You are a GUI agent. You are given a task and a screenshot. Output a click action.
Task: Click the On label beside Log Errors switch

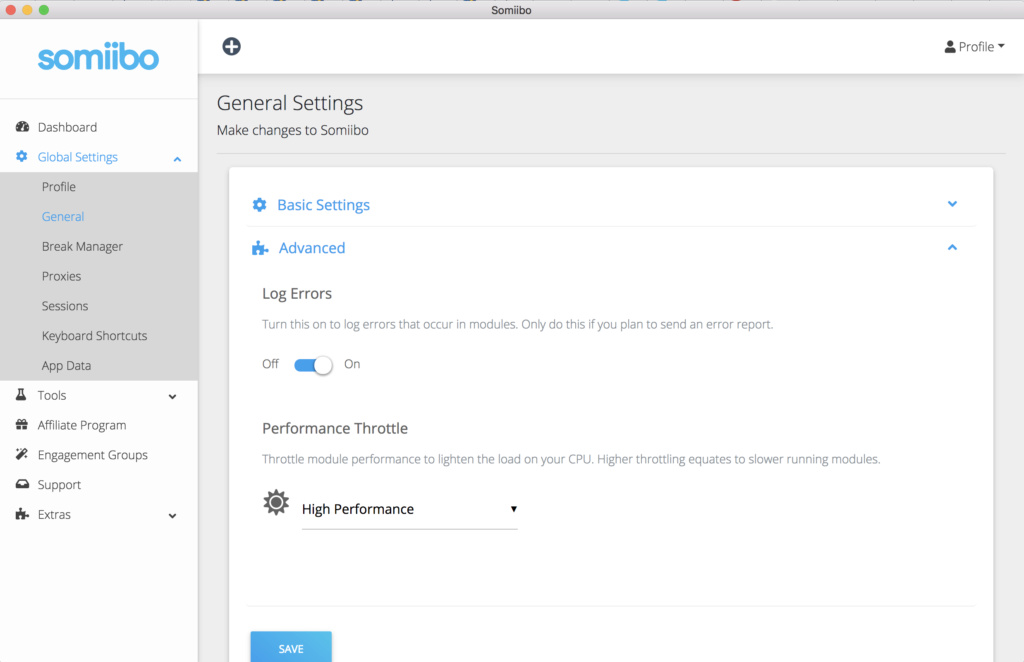[352, 364]
